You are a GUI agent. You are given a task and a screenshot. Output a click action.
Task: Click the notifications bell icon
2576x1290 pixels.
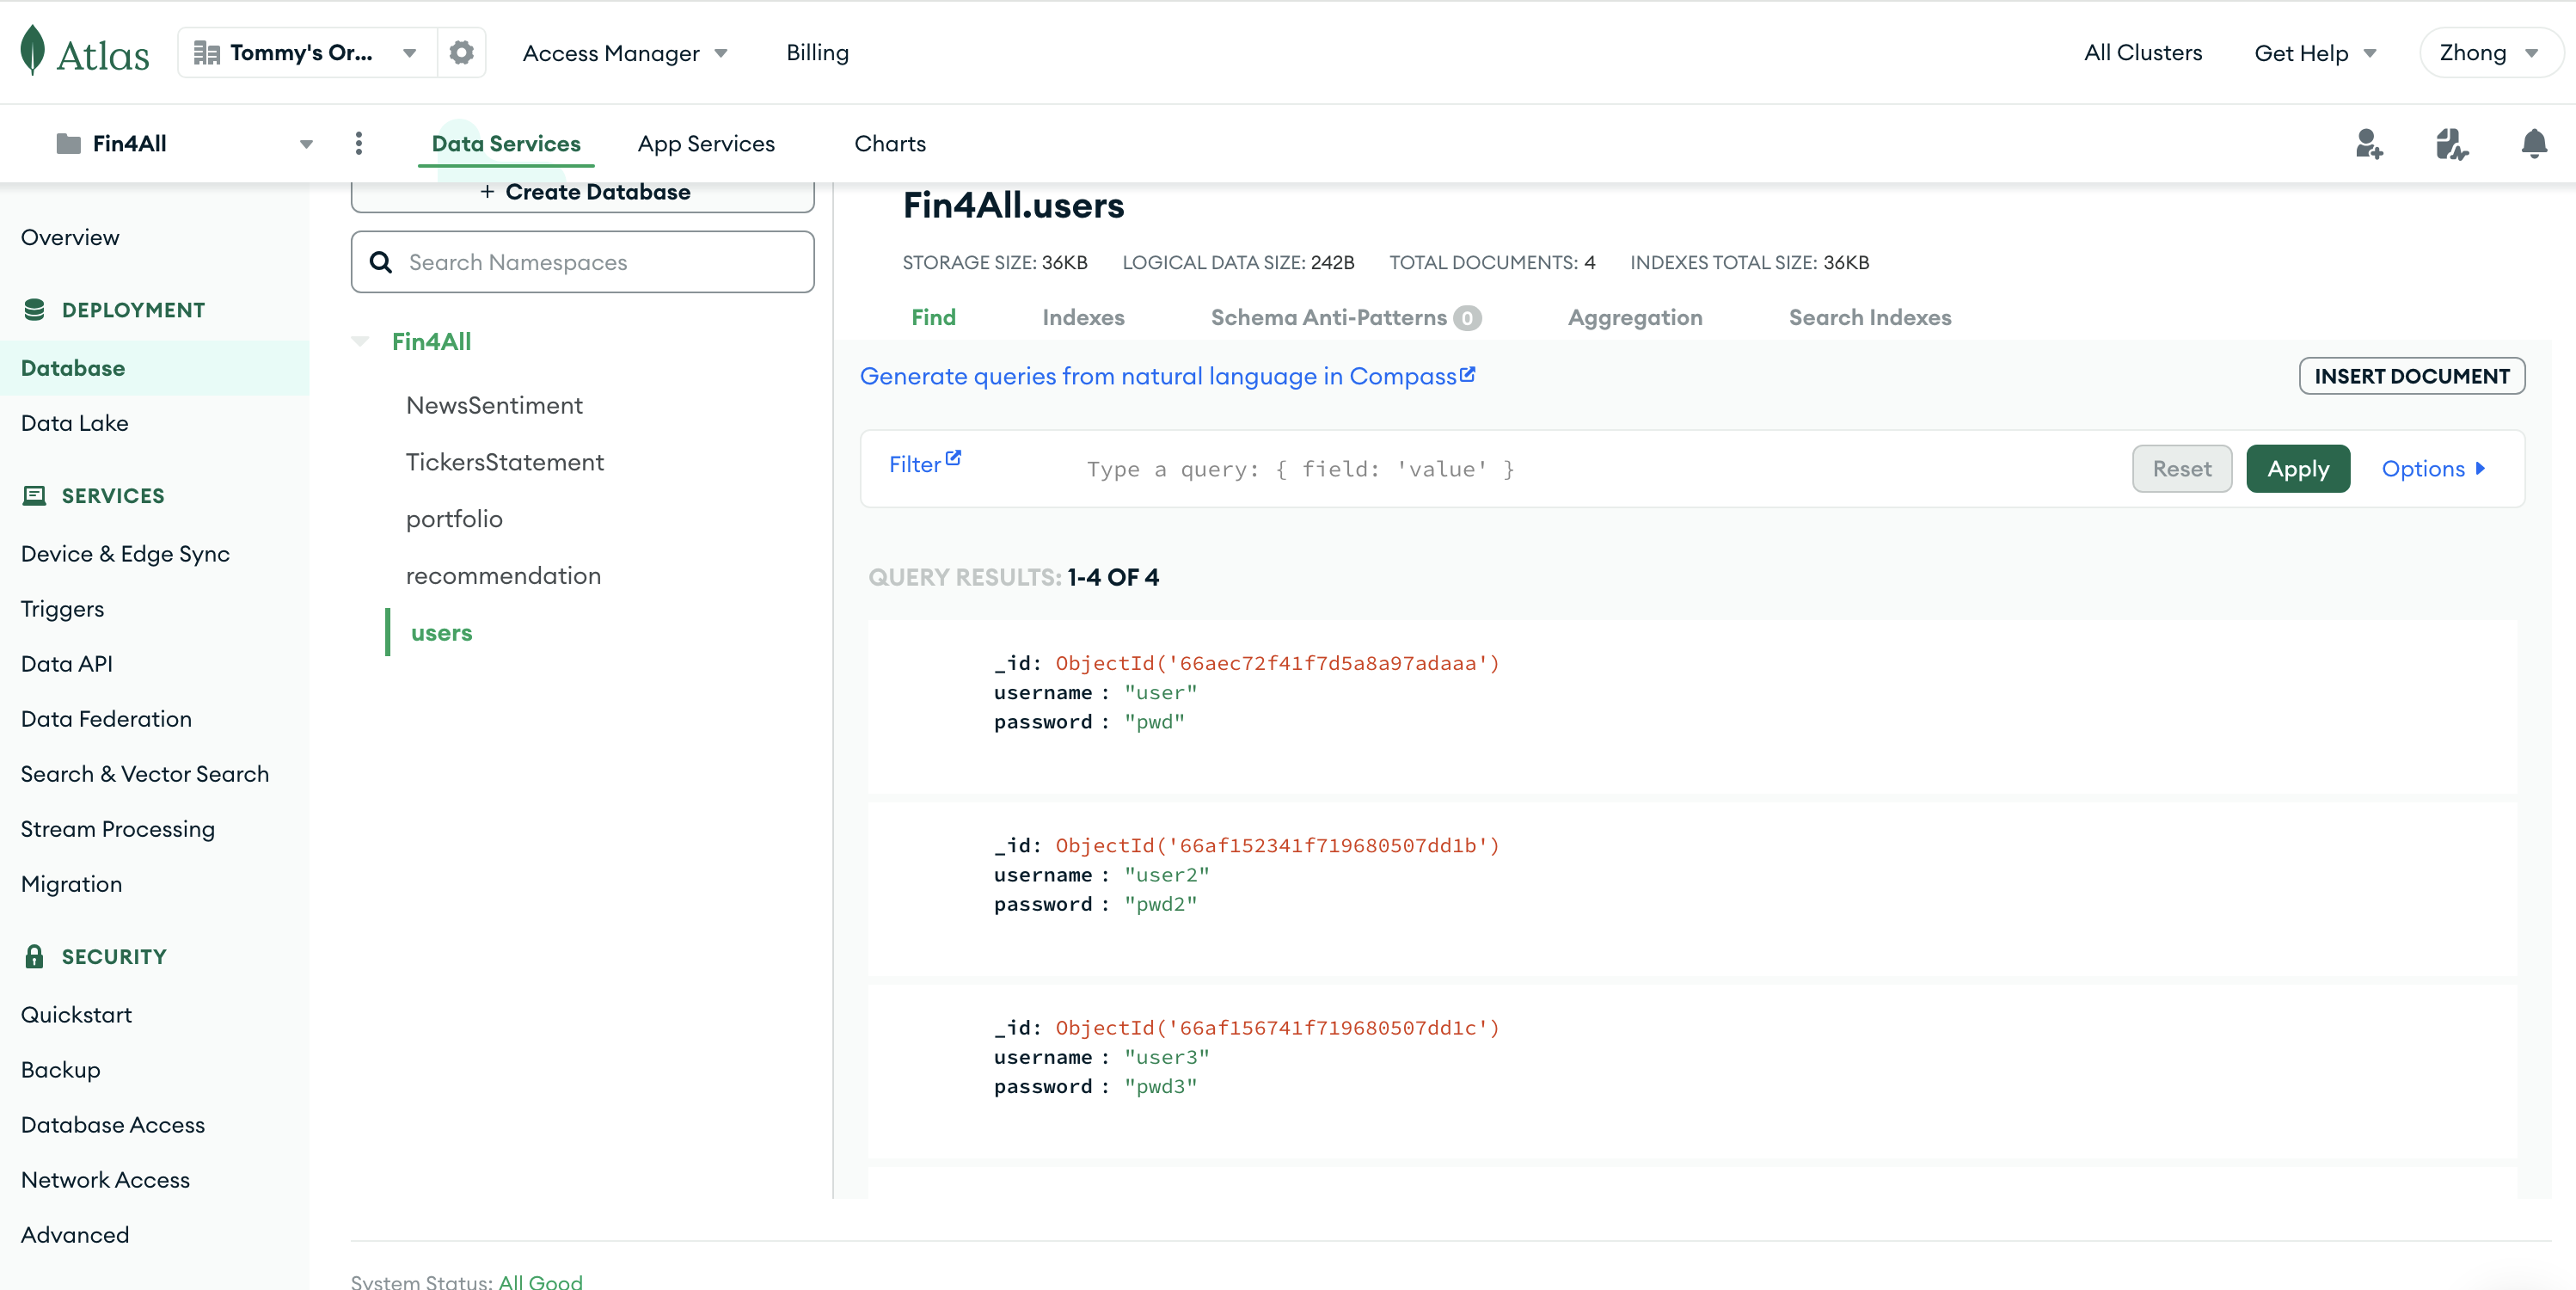pyautogui.click(x=2533, y=144)
